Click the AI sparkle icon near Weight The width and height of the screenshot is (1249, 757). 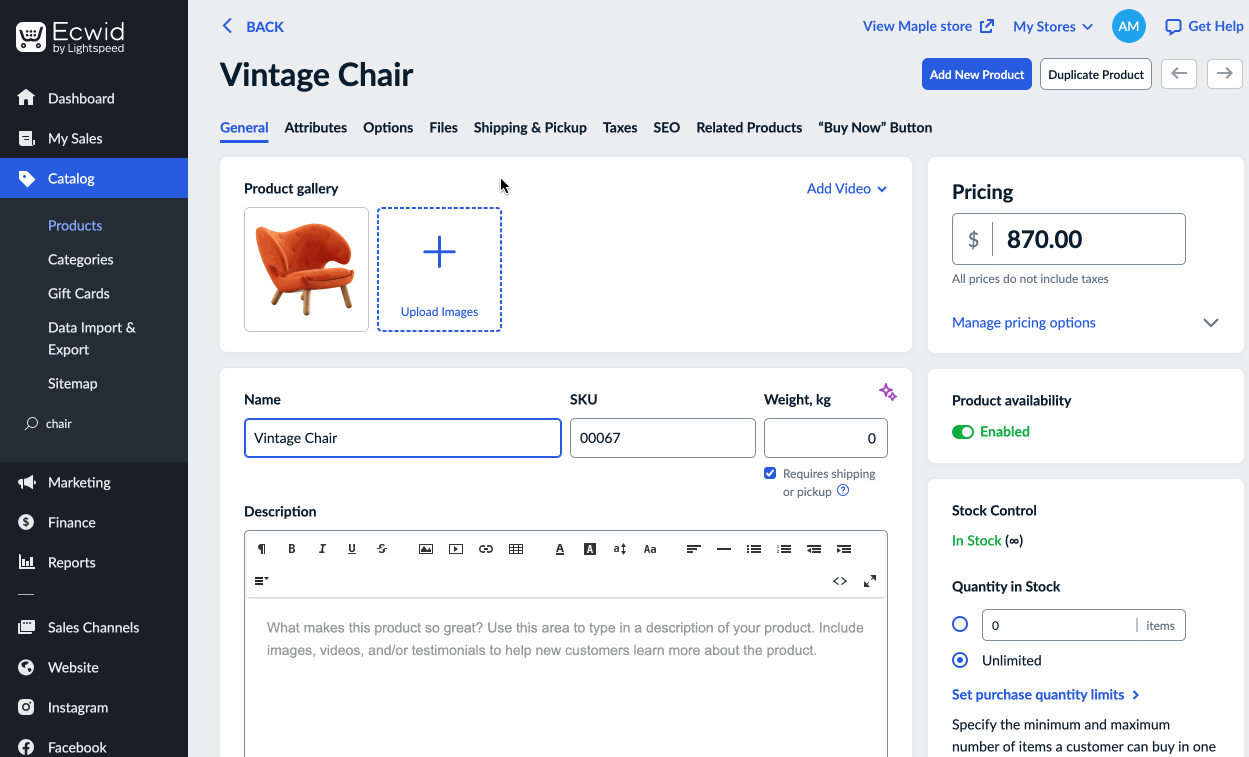pyautogui.click(x=887, y=392)
